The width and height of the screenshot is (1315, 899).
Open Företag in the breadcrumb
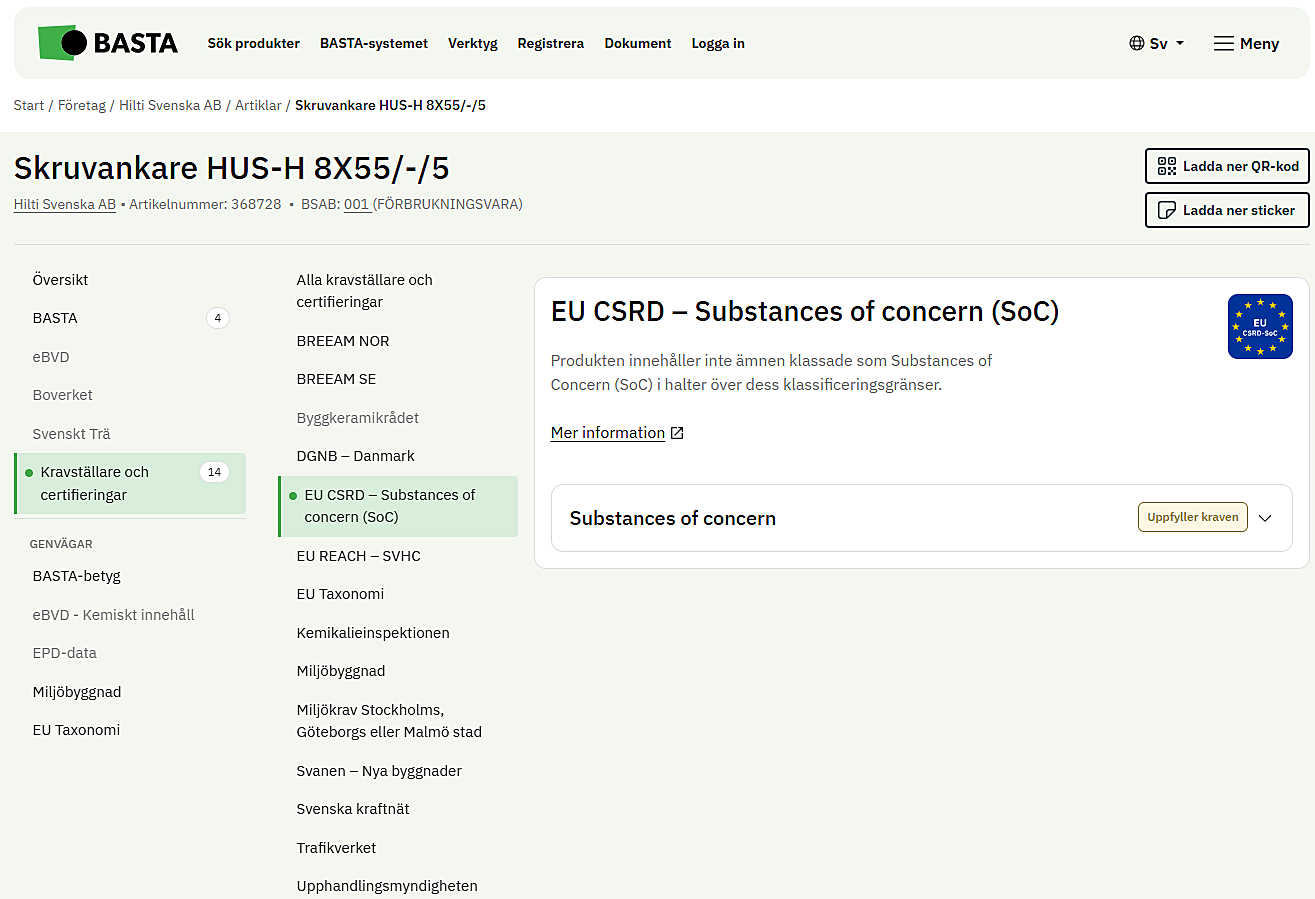[82, 105]
